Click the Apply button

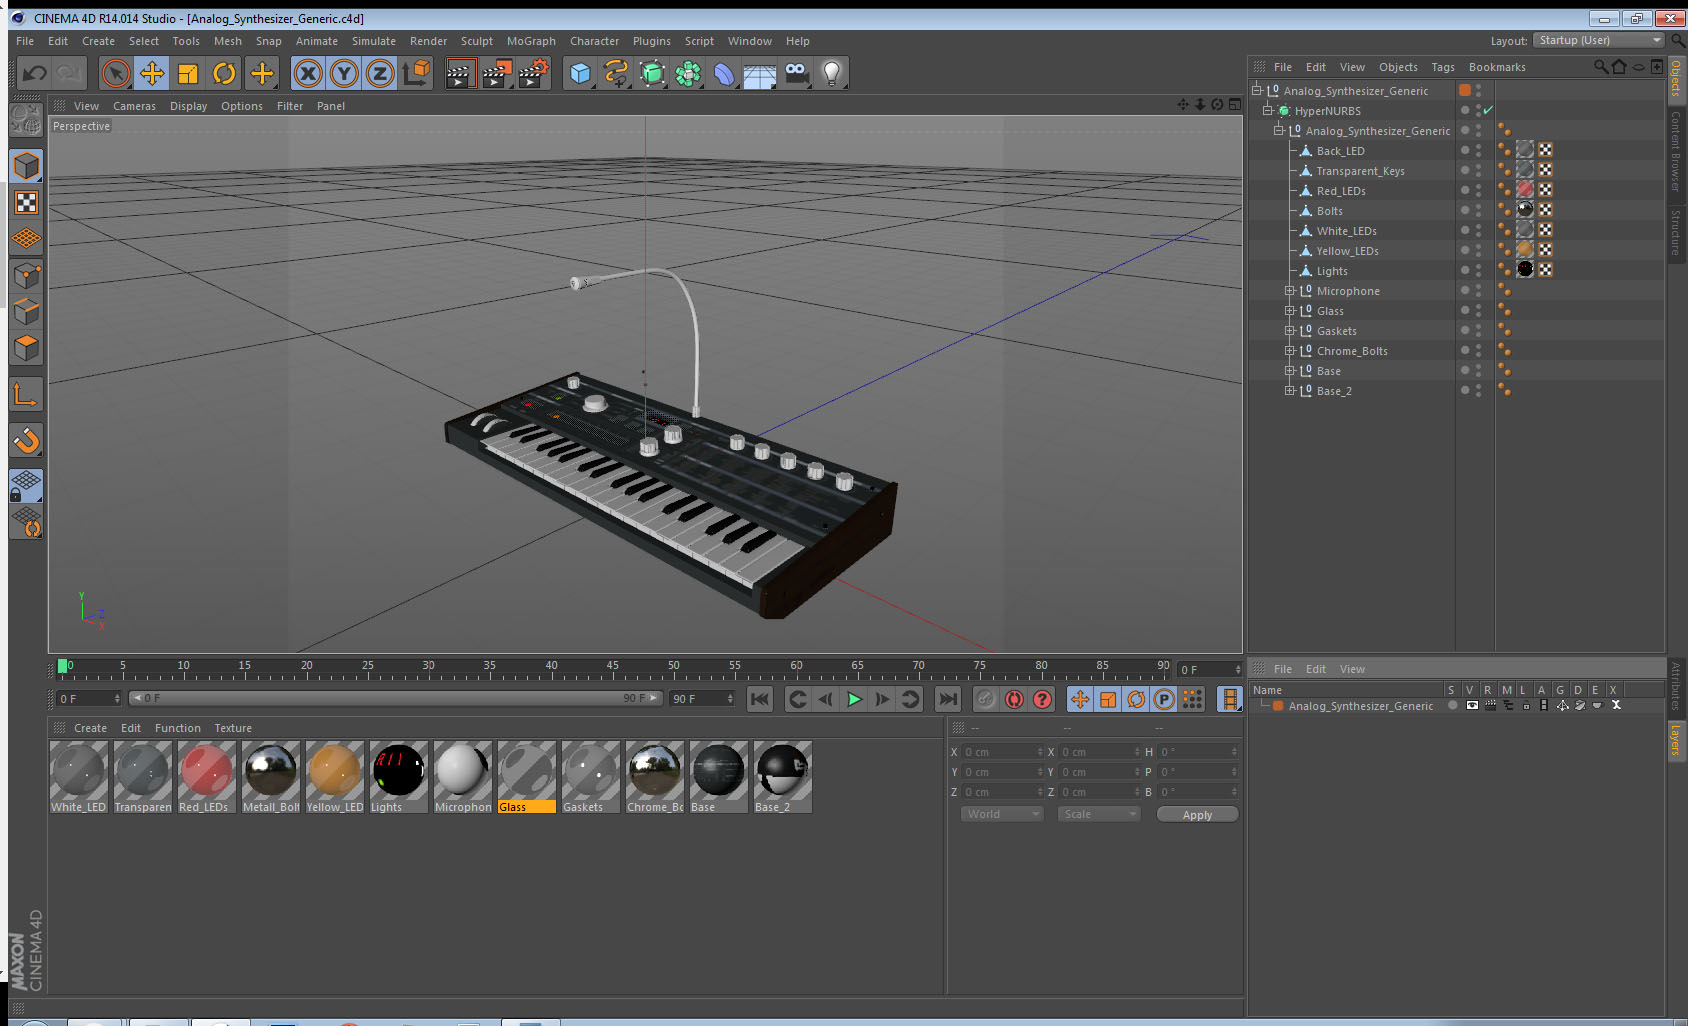pos(1197,815)
